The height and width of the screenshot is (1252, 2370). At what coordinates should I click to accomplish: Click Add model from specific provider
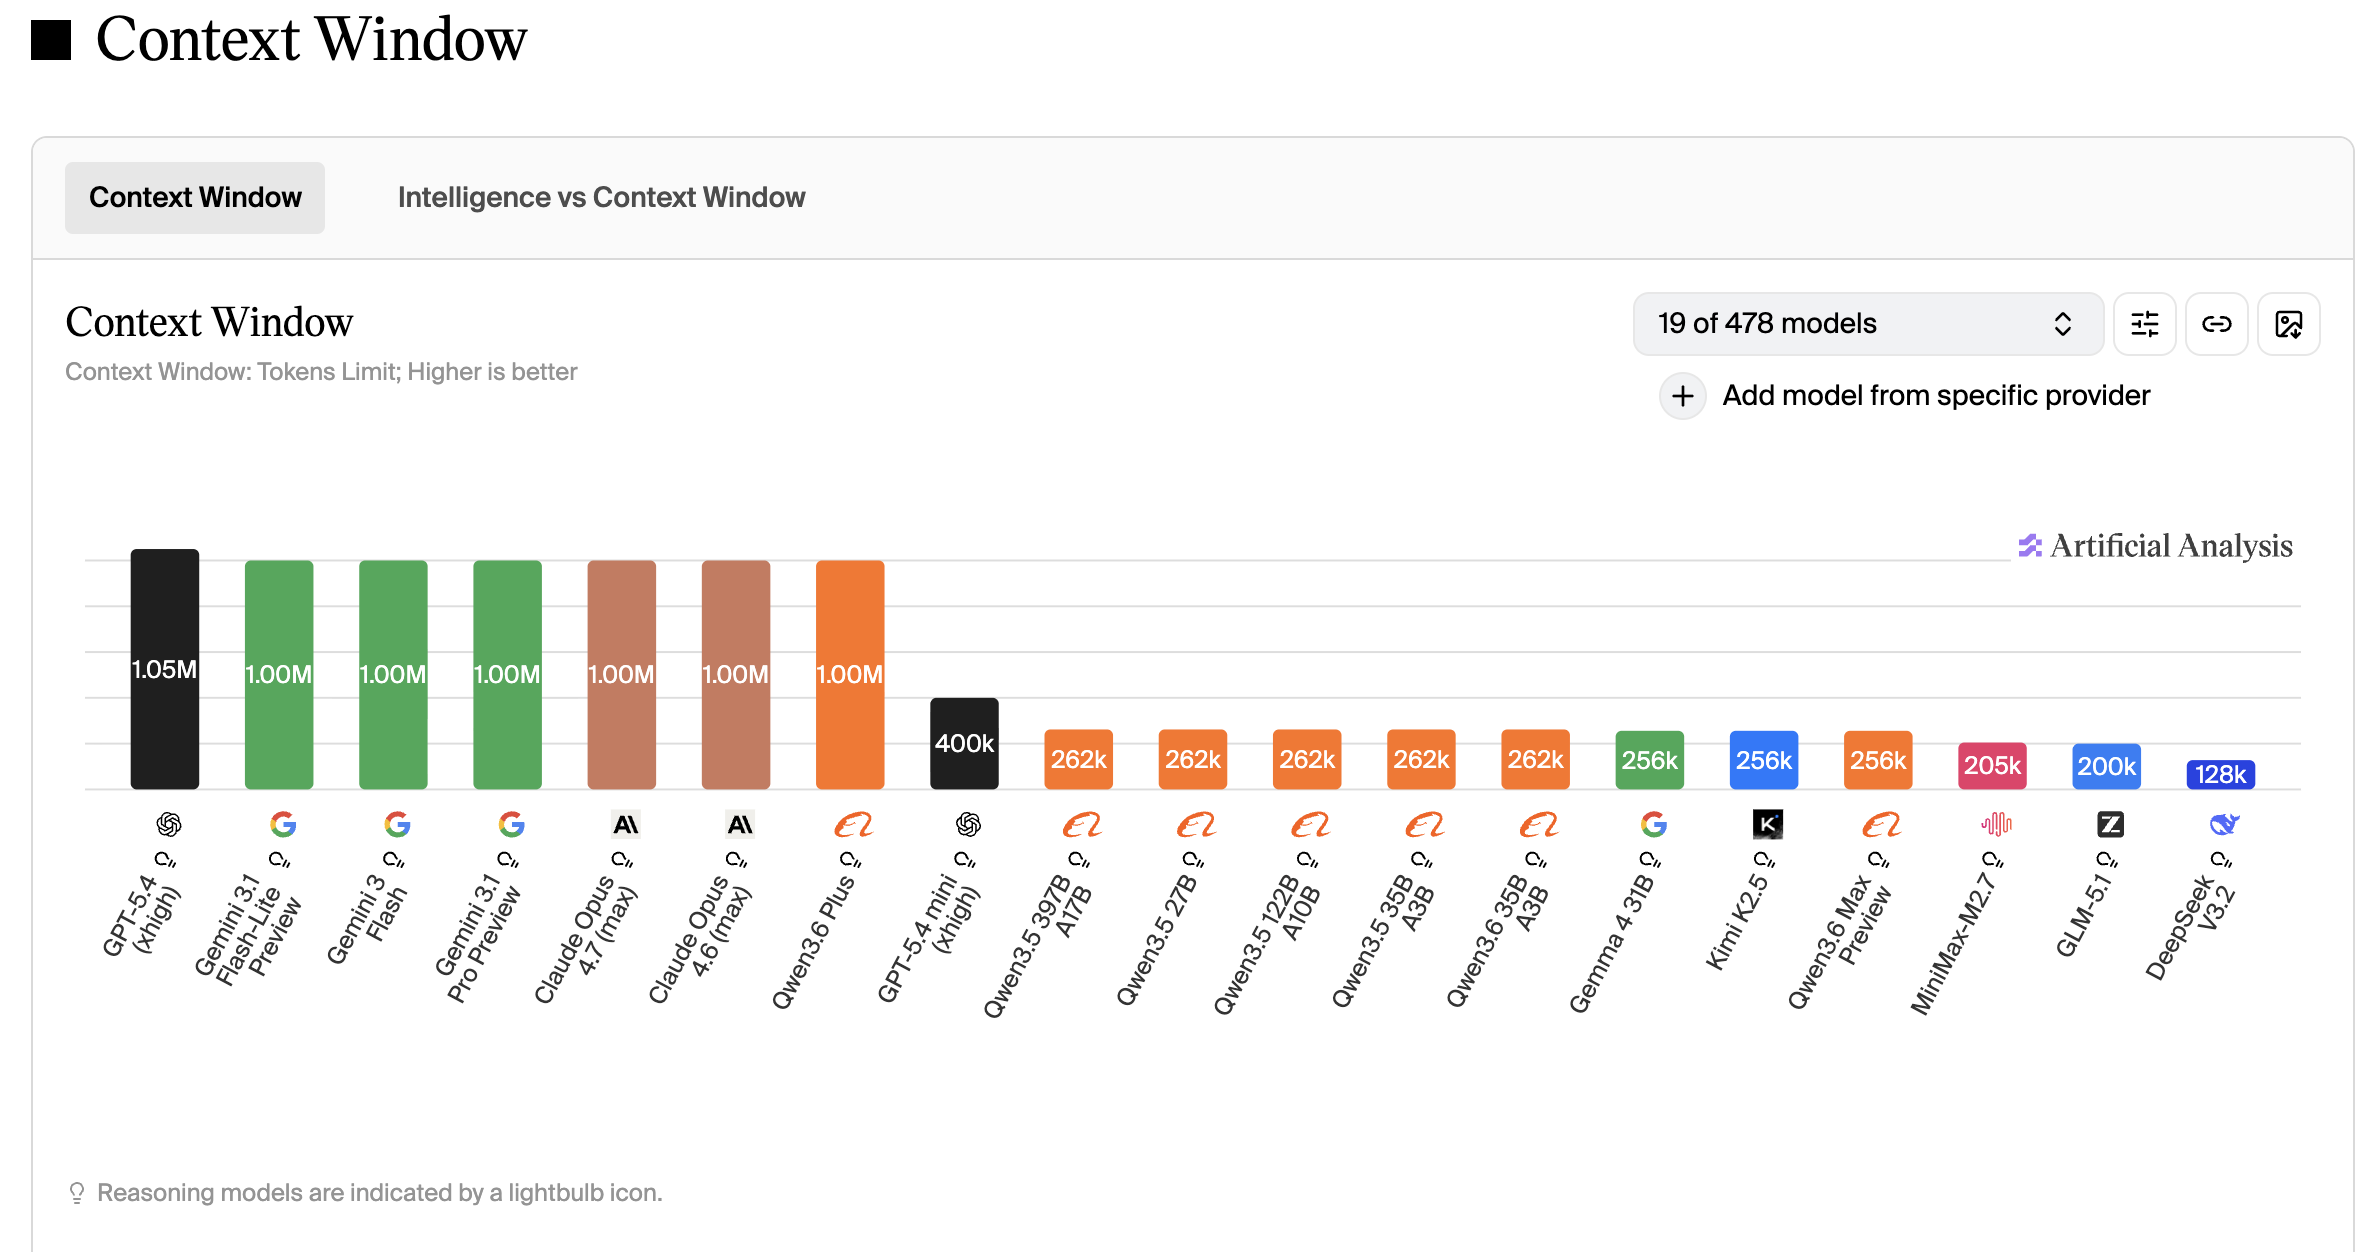point(1935,396)
